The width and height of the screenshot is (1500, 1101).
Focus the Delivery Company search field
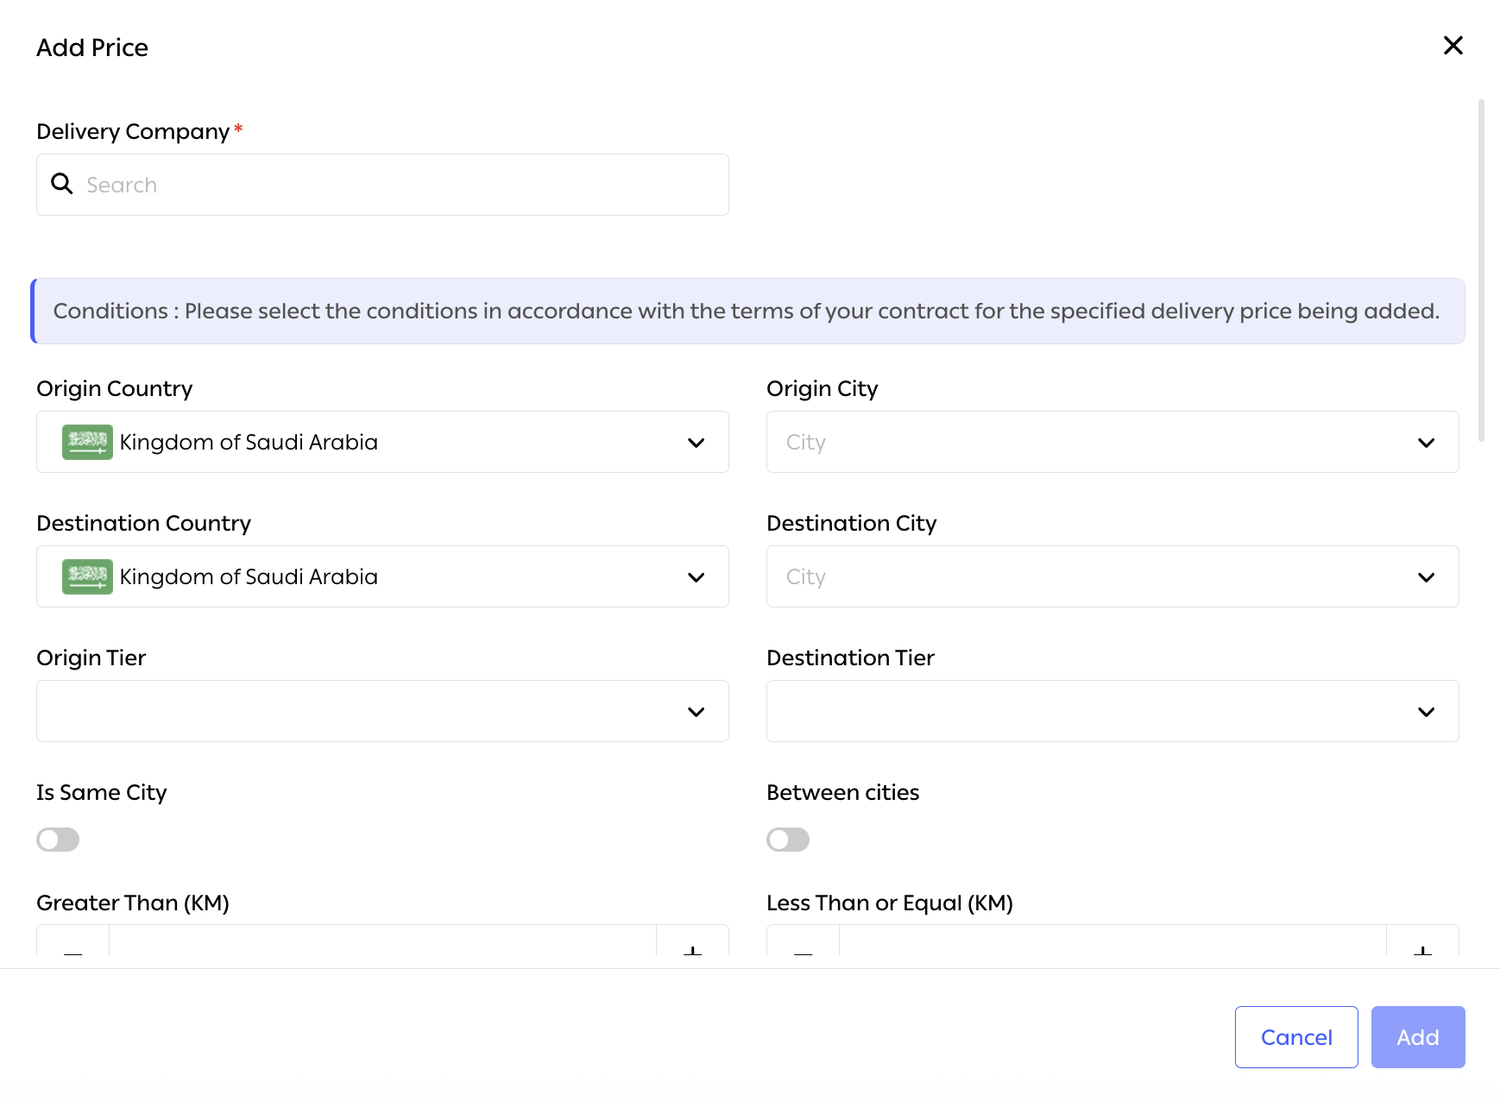tap(382, 185)
